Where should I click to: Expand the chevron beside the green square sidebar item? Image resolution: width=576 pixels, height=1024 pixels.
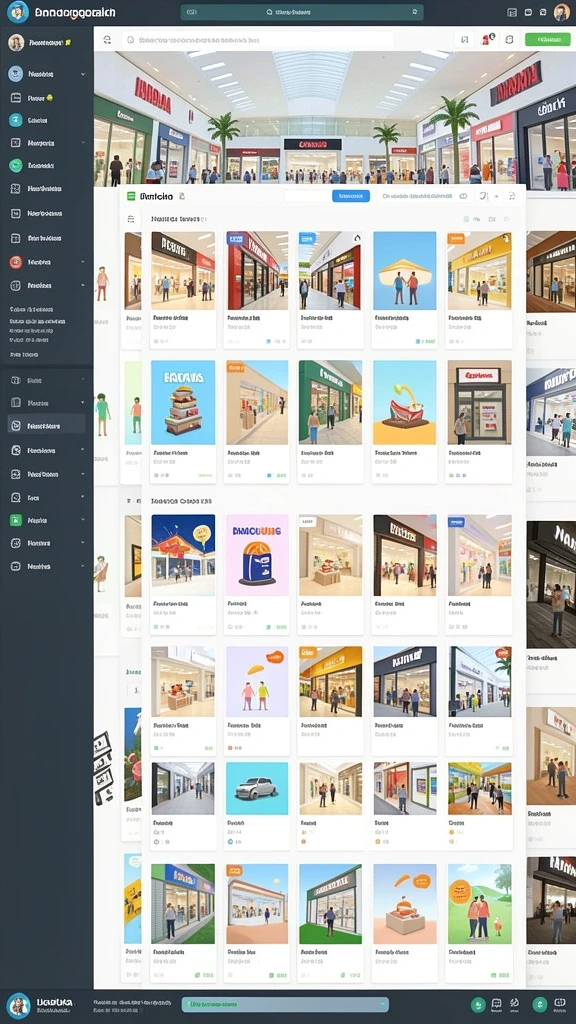(x=83, y=520)
